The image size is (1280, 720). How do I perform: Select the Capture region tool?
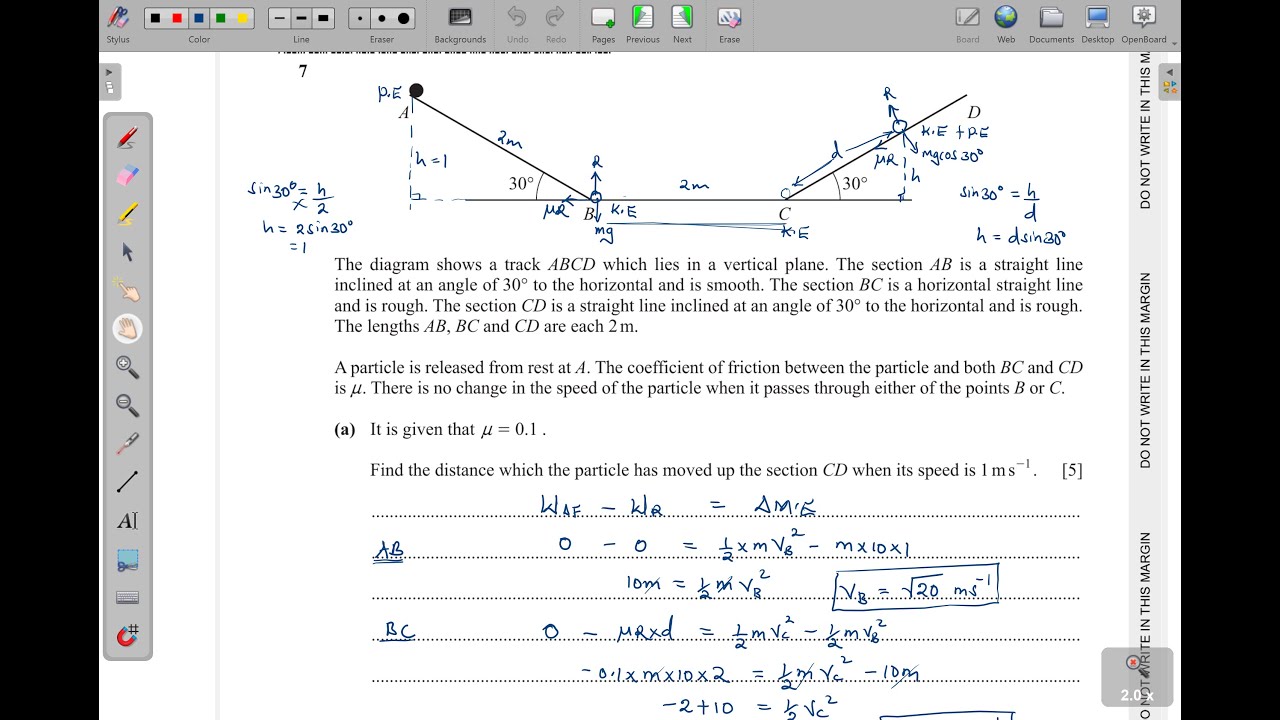pyautogui.click(x=127, y=559)
